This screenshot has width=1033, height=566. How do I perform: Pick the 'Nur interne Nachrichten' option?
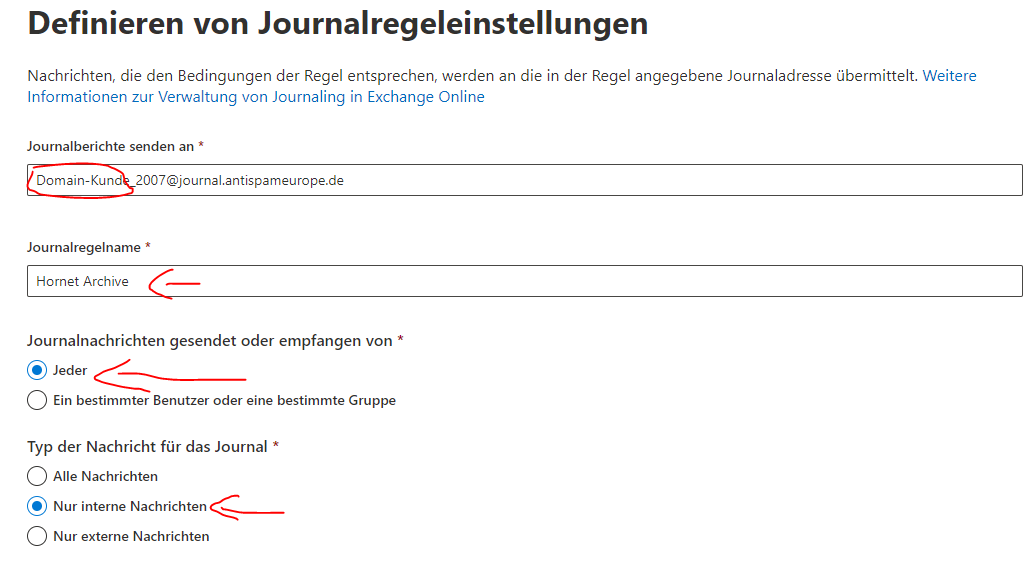coord(37,506)
